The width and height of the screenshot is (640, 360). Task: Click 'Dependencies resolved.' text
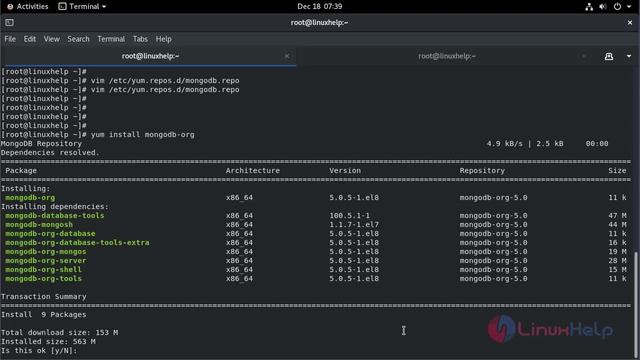pyautogui.click(x=50, y=153)
